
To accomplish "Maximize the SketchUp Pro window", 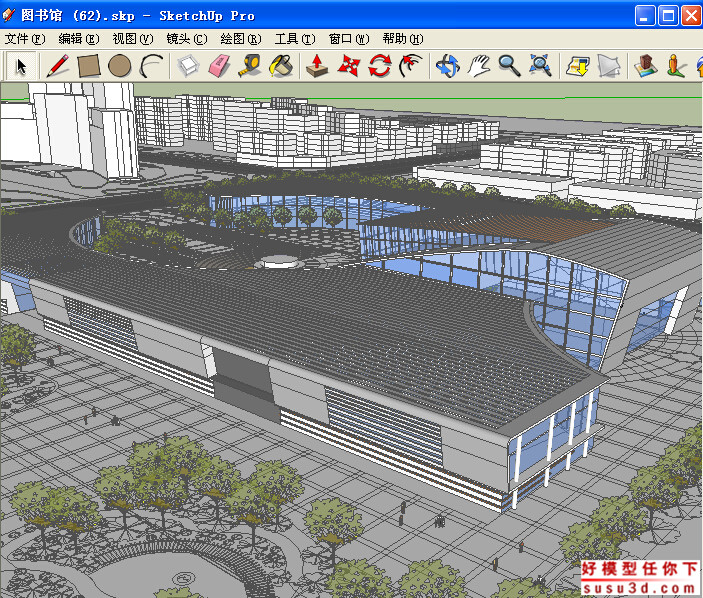I will [x=668, y=16].
